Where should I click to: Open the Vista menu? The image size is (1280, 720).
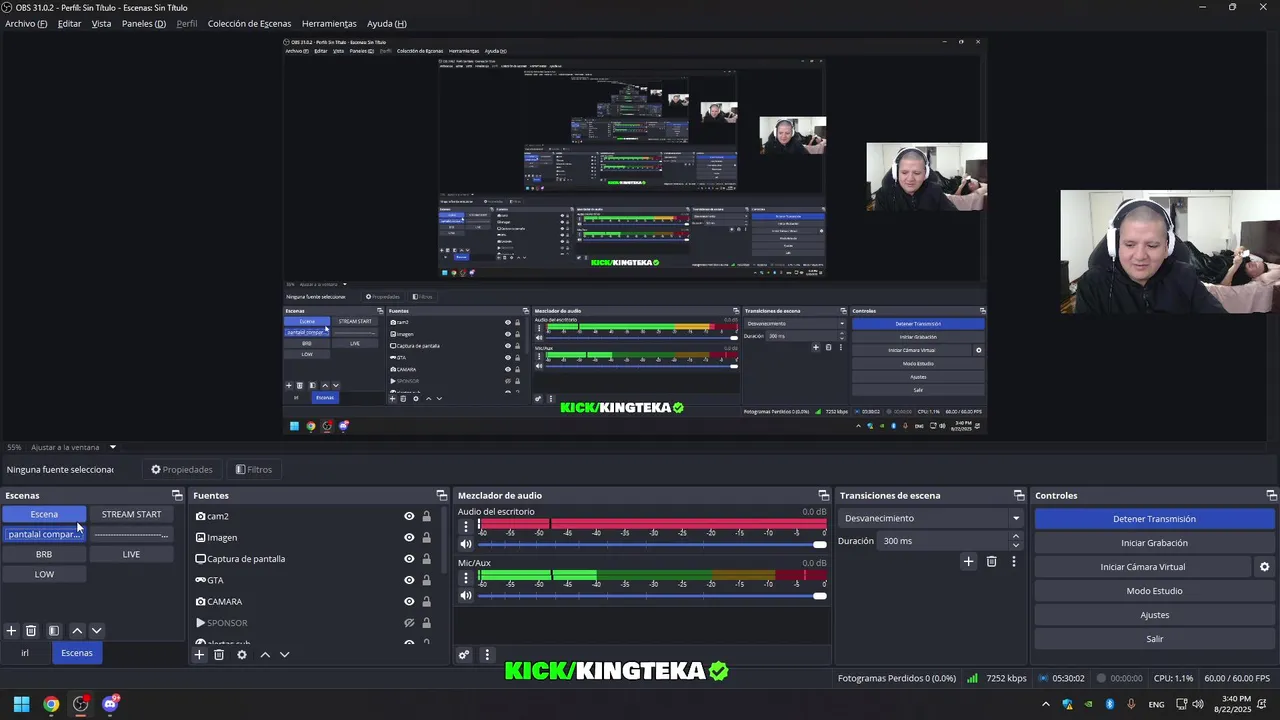click(x=101, y=23)
